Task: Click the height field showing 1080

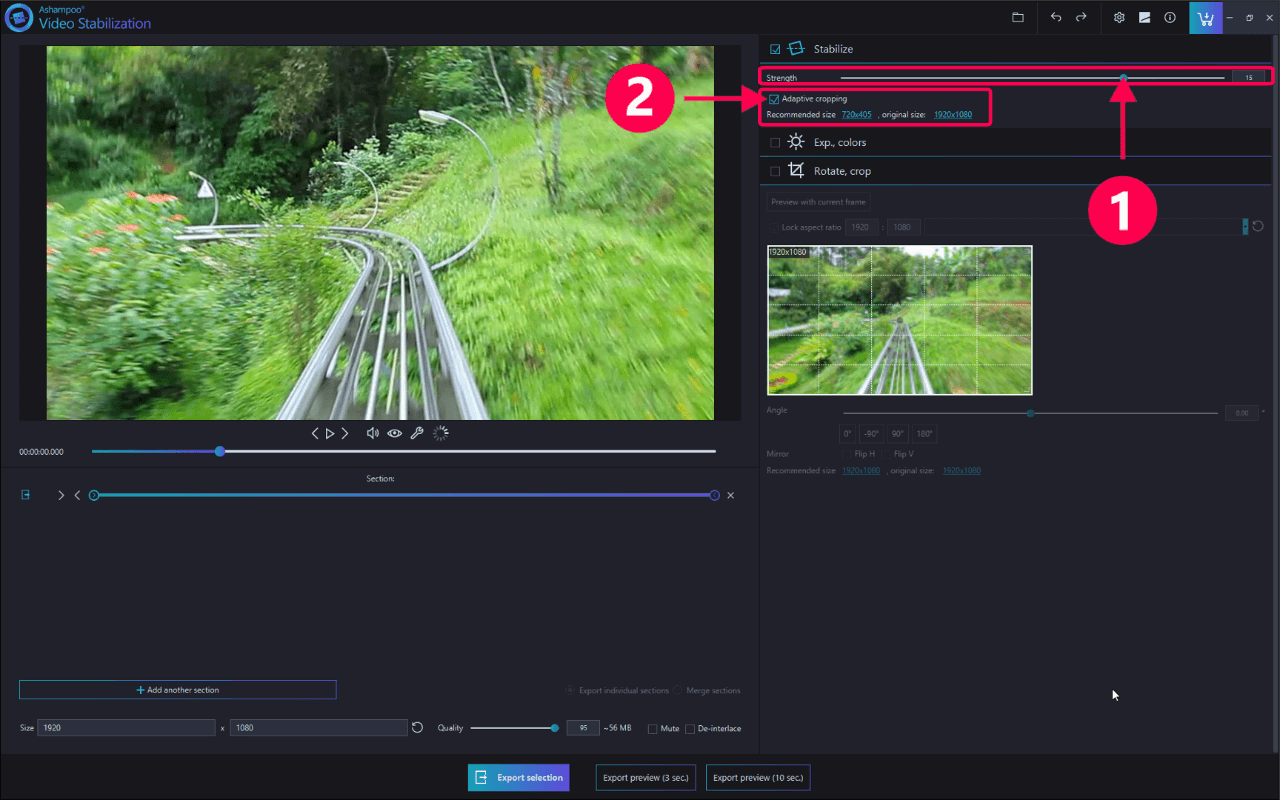Action: click(318, 728)
